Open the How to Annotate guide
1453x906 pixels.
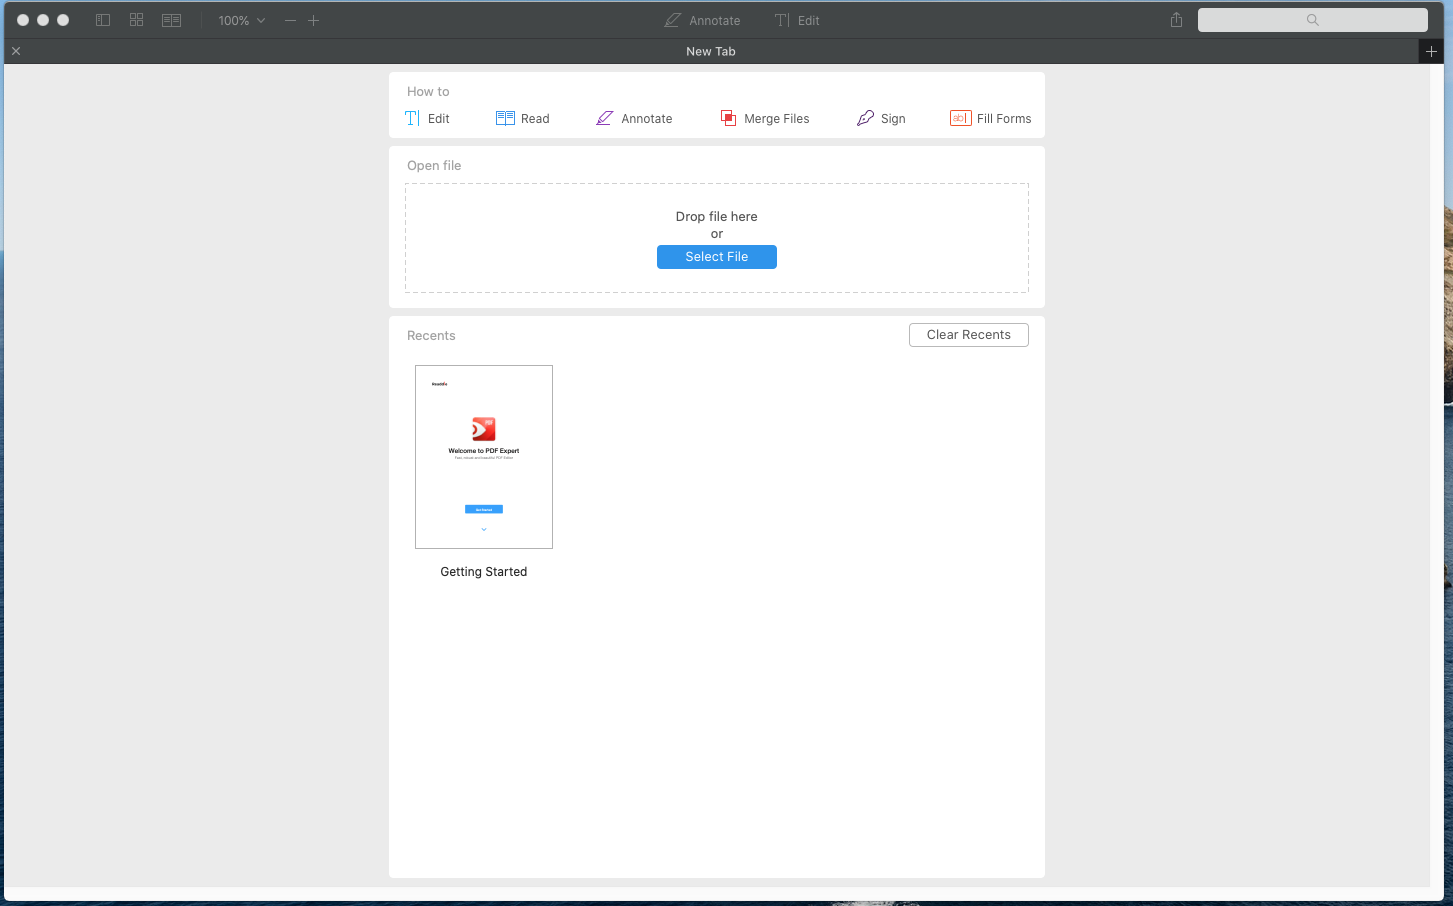[x=634, y=118]
